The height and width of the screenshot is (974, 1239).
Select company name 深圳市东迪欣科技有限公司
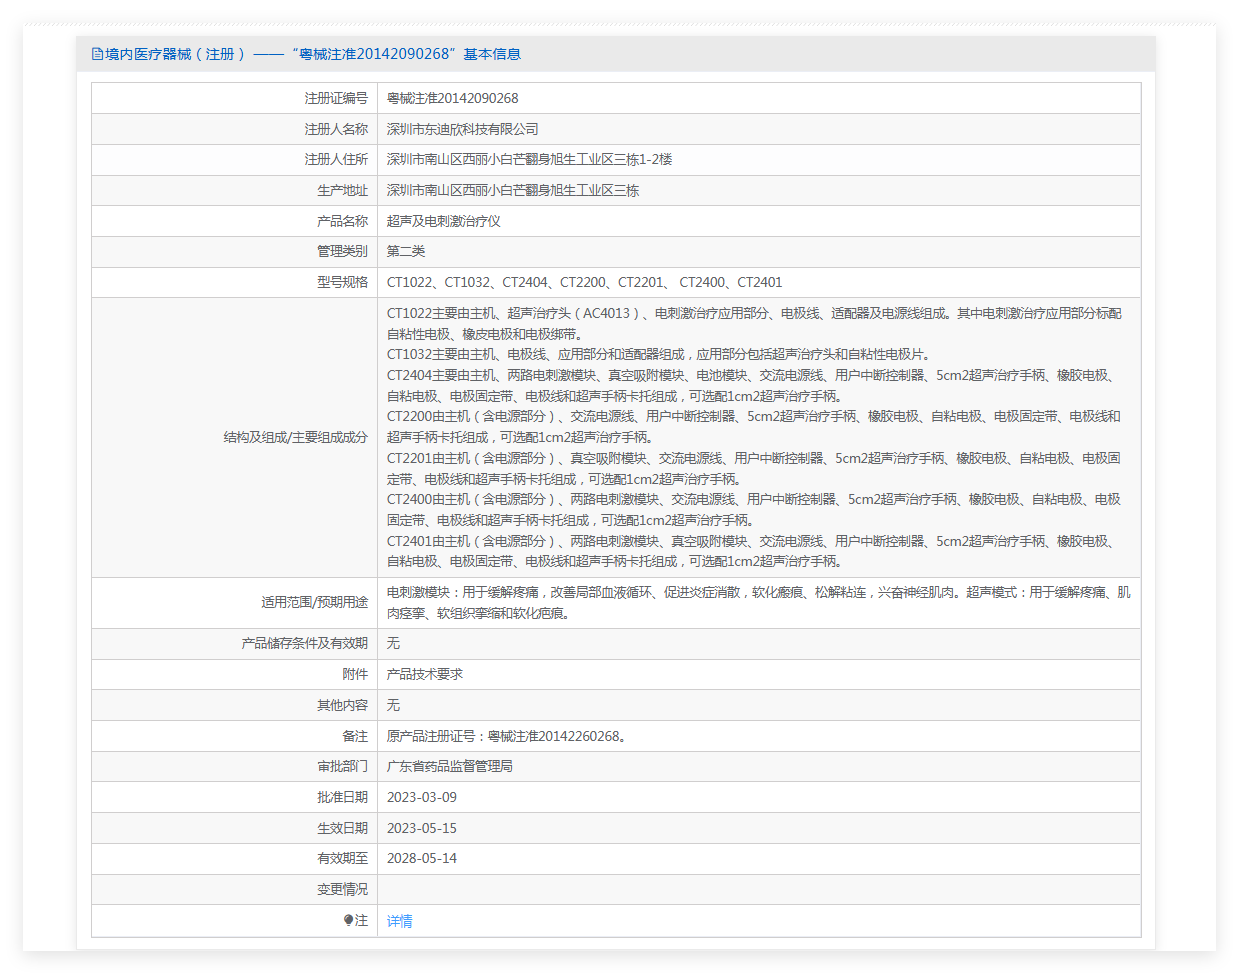click(463, 129)
